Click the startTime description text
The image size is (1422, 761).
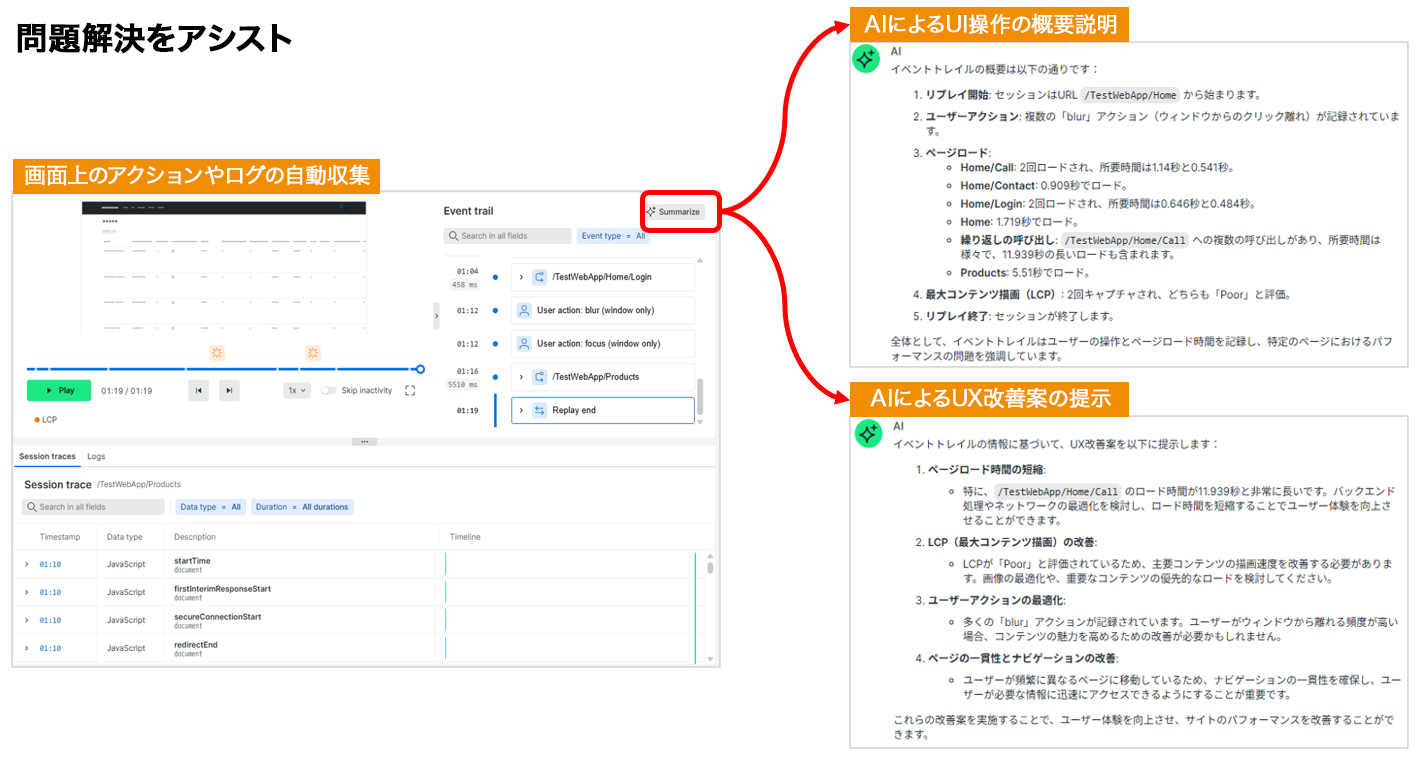(x=192, y=561)
